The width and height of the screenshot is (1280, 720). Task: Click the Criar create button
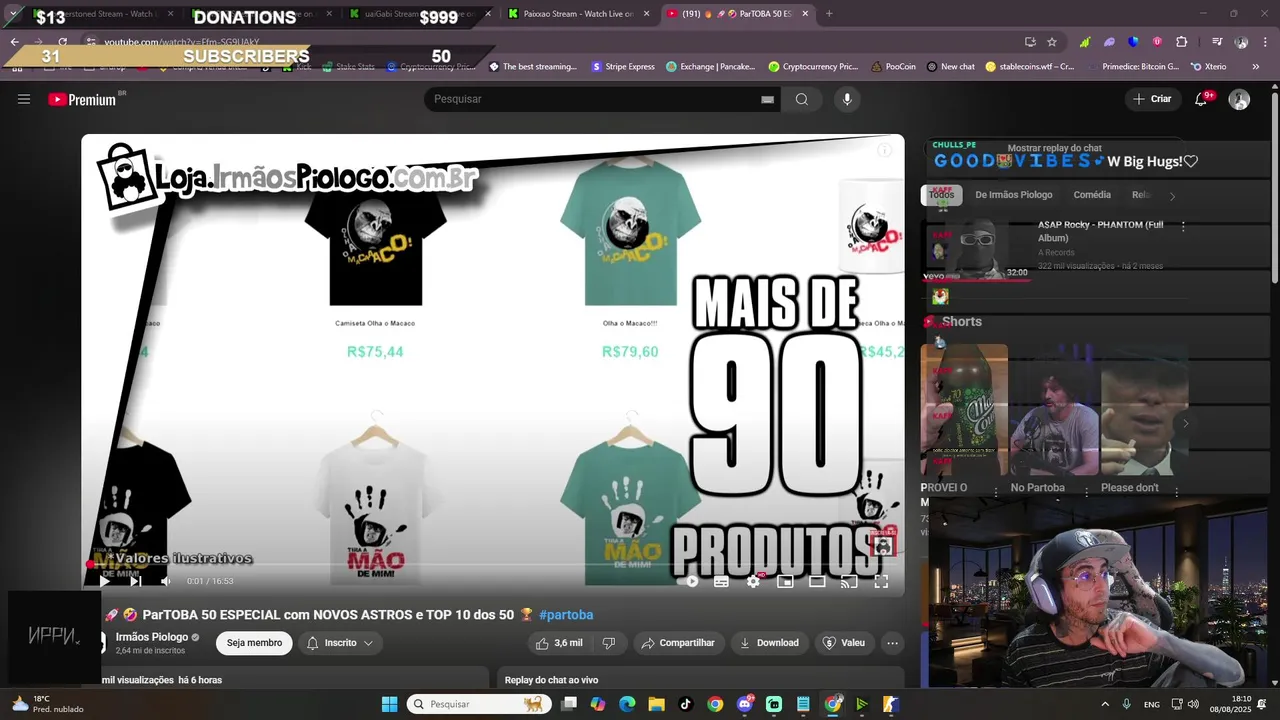coord(1151,99)
